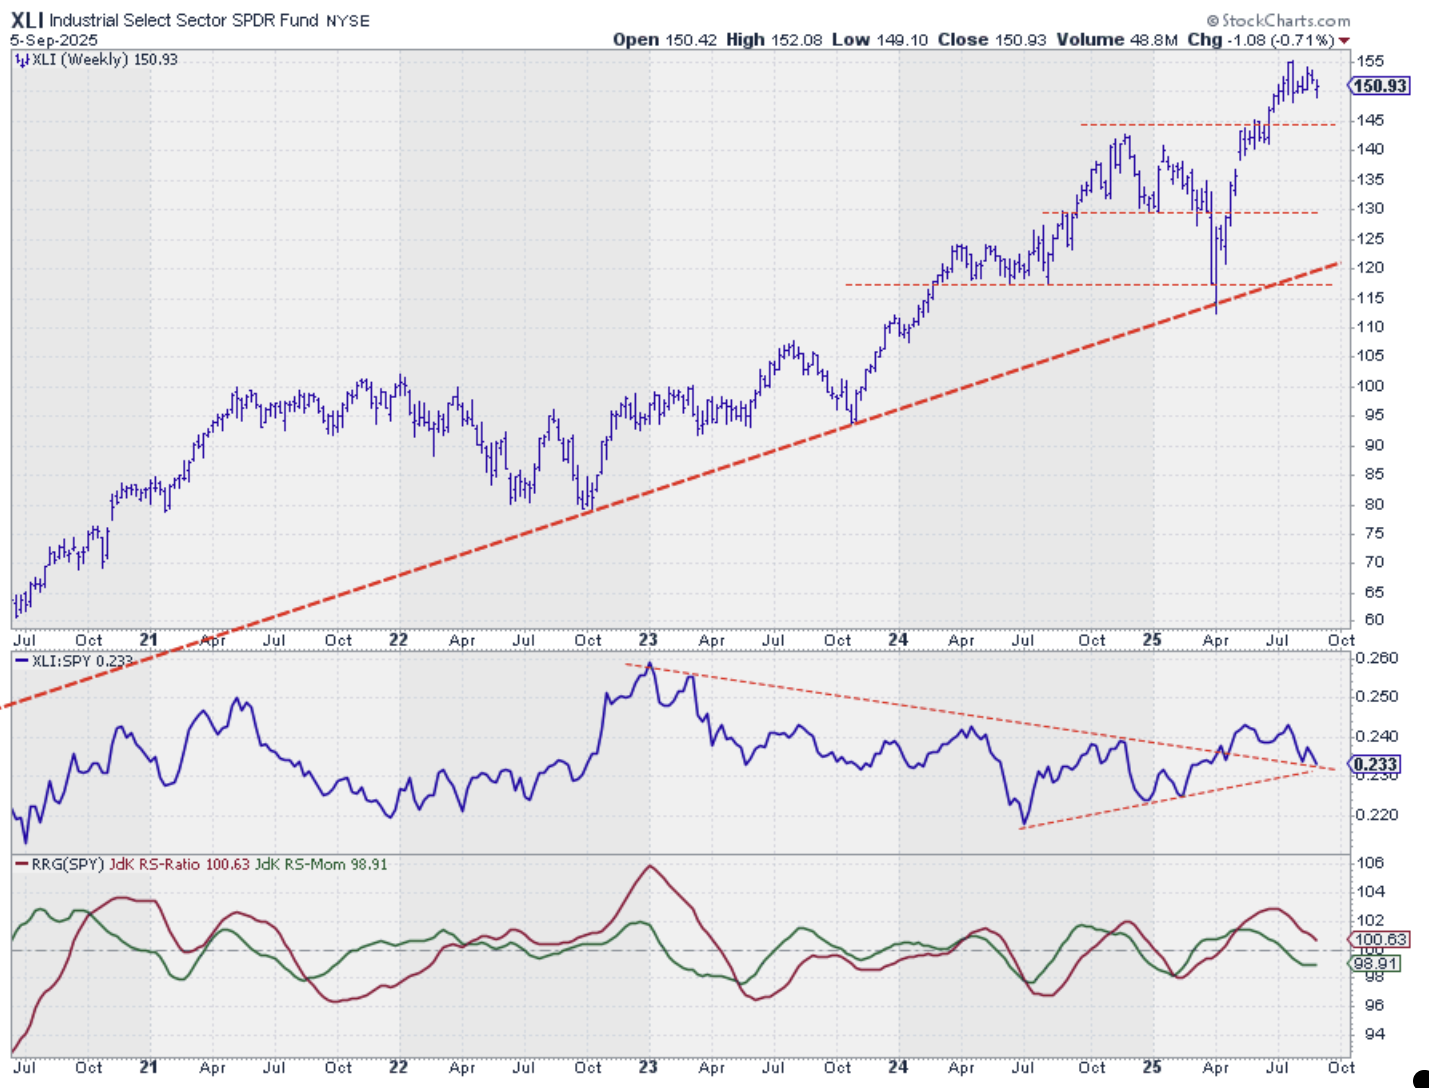The image size is (1429, 1088).
Task: Click the NYSE exchange label
Action: click(x=348, y=21)
